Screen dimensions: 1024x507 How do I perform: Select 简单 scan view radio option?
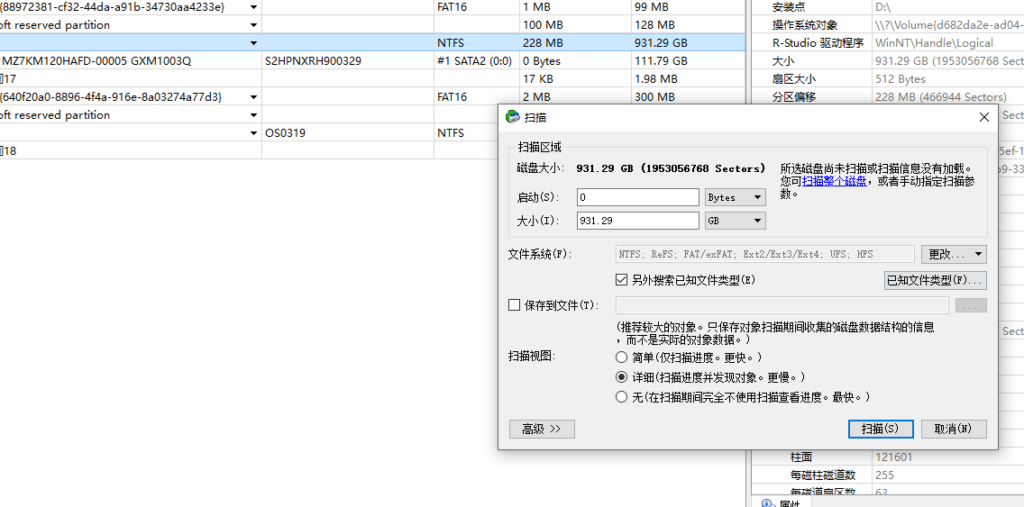point(622,357)
